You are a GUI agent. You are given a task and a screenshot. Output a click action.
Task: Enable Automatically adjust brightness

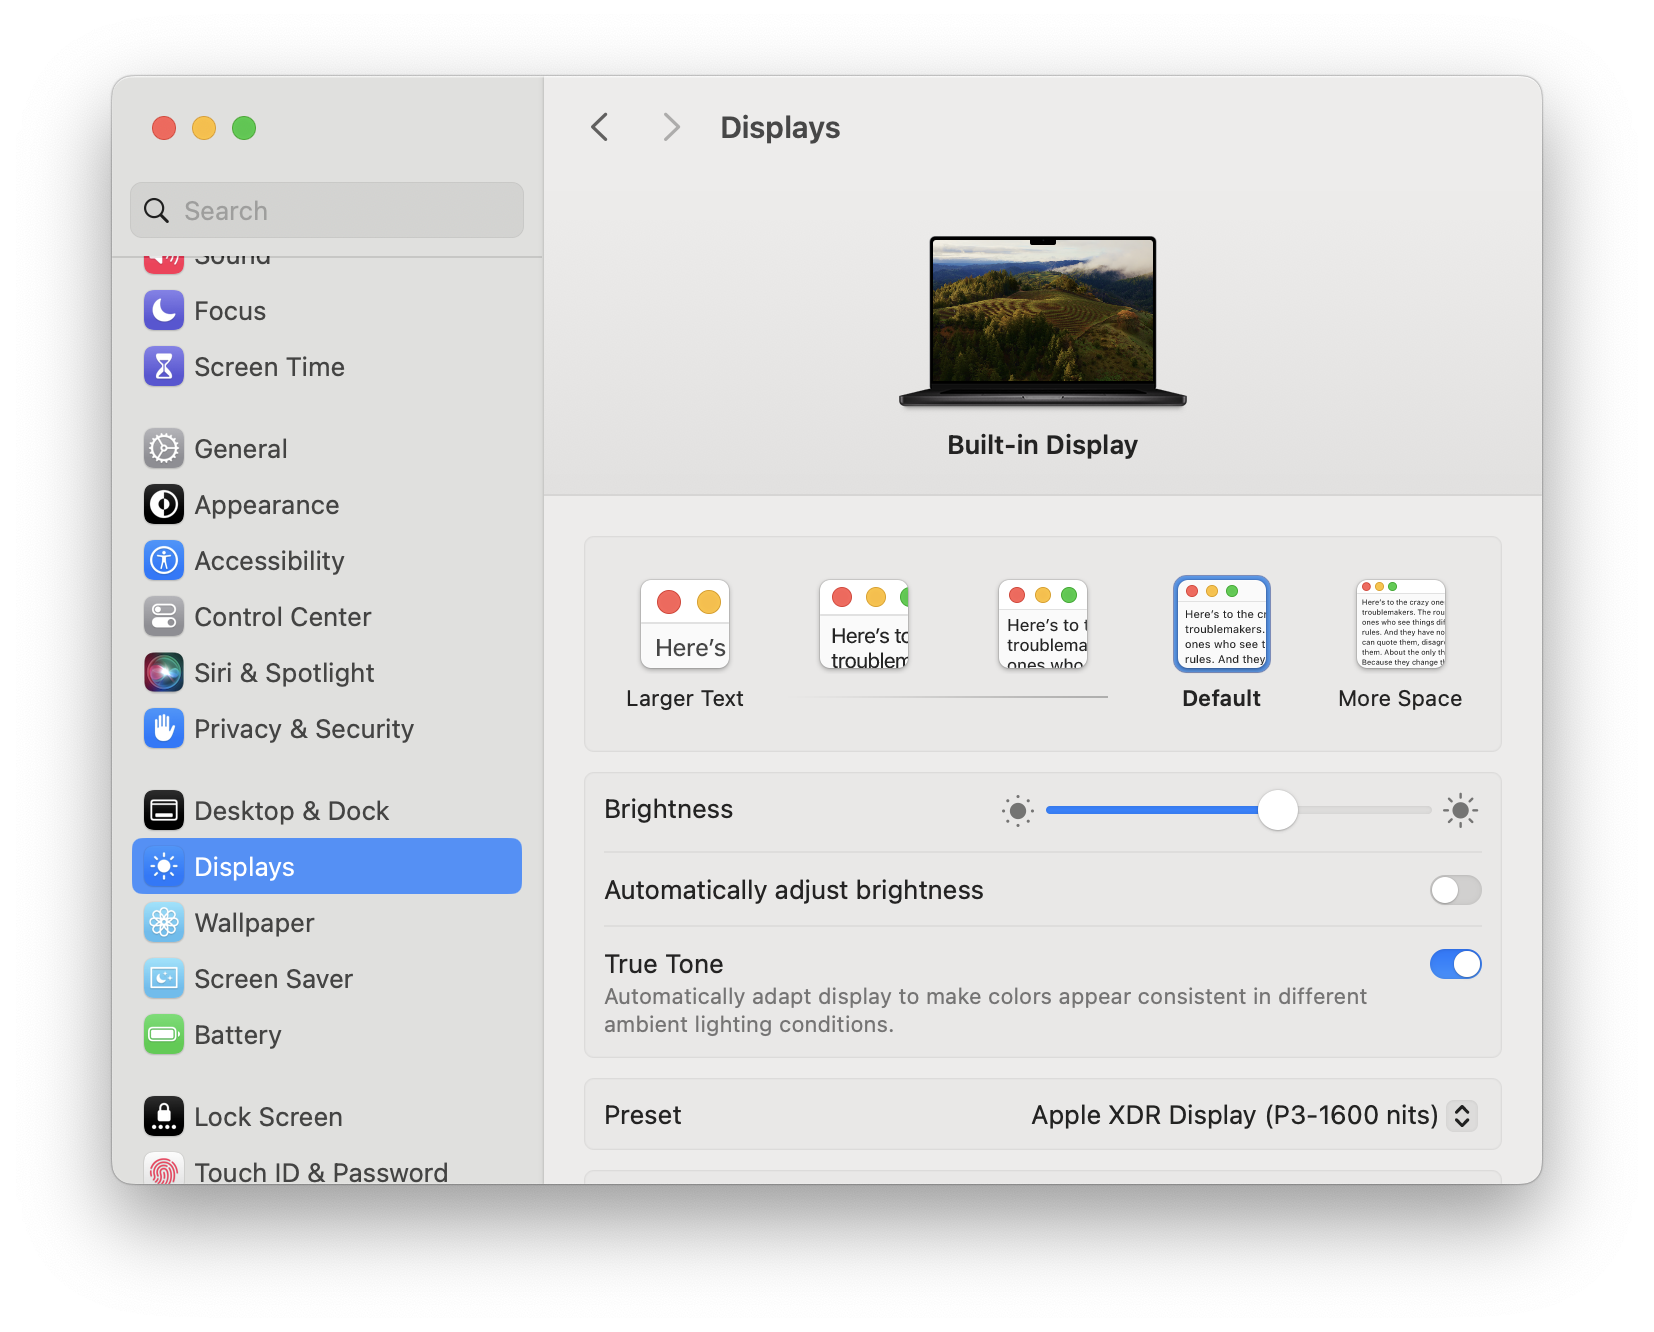(x=1455, y=890)
